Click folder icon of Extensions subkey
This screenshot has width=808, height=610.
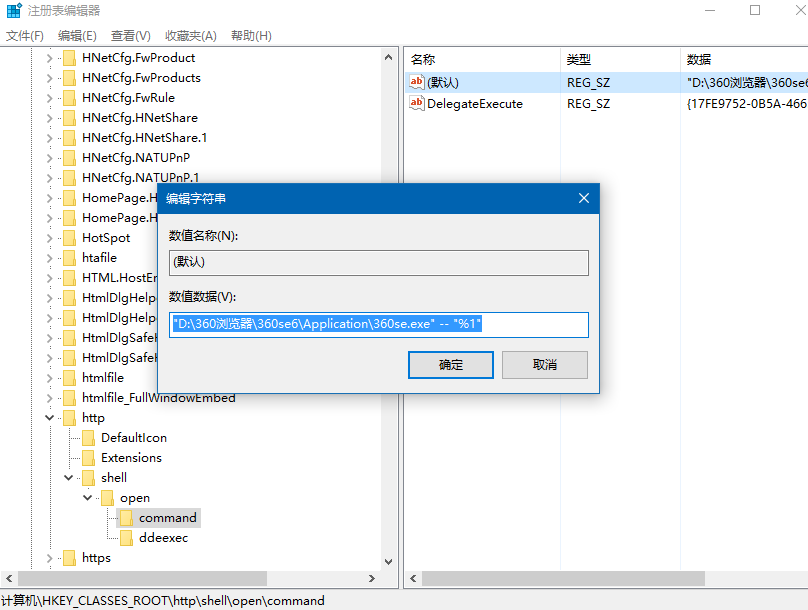[x=89, y=458]
